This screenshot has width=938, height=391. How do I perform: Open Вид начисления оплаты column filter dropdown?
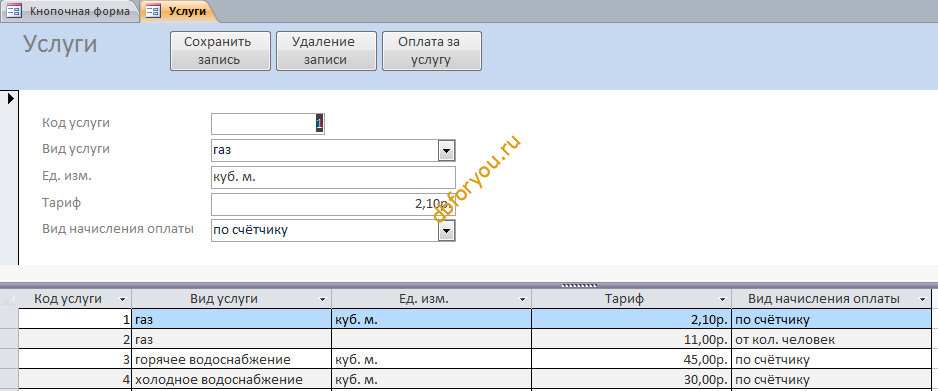[x=922, y=300]
